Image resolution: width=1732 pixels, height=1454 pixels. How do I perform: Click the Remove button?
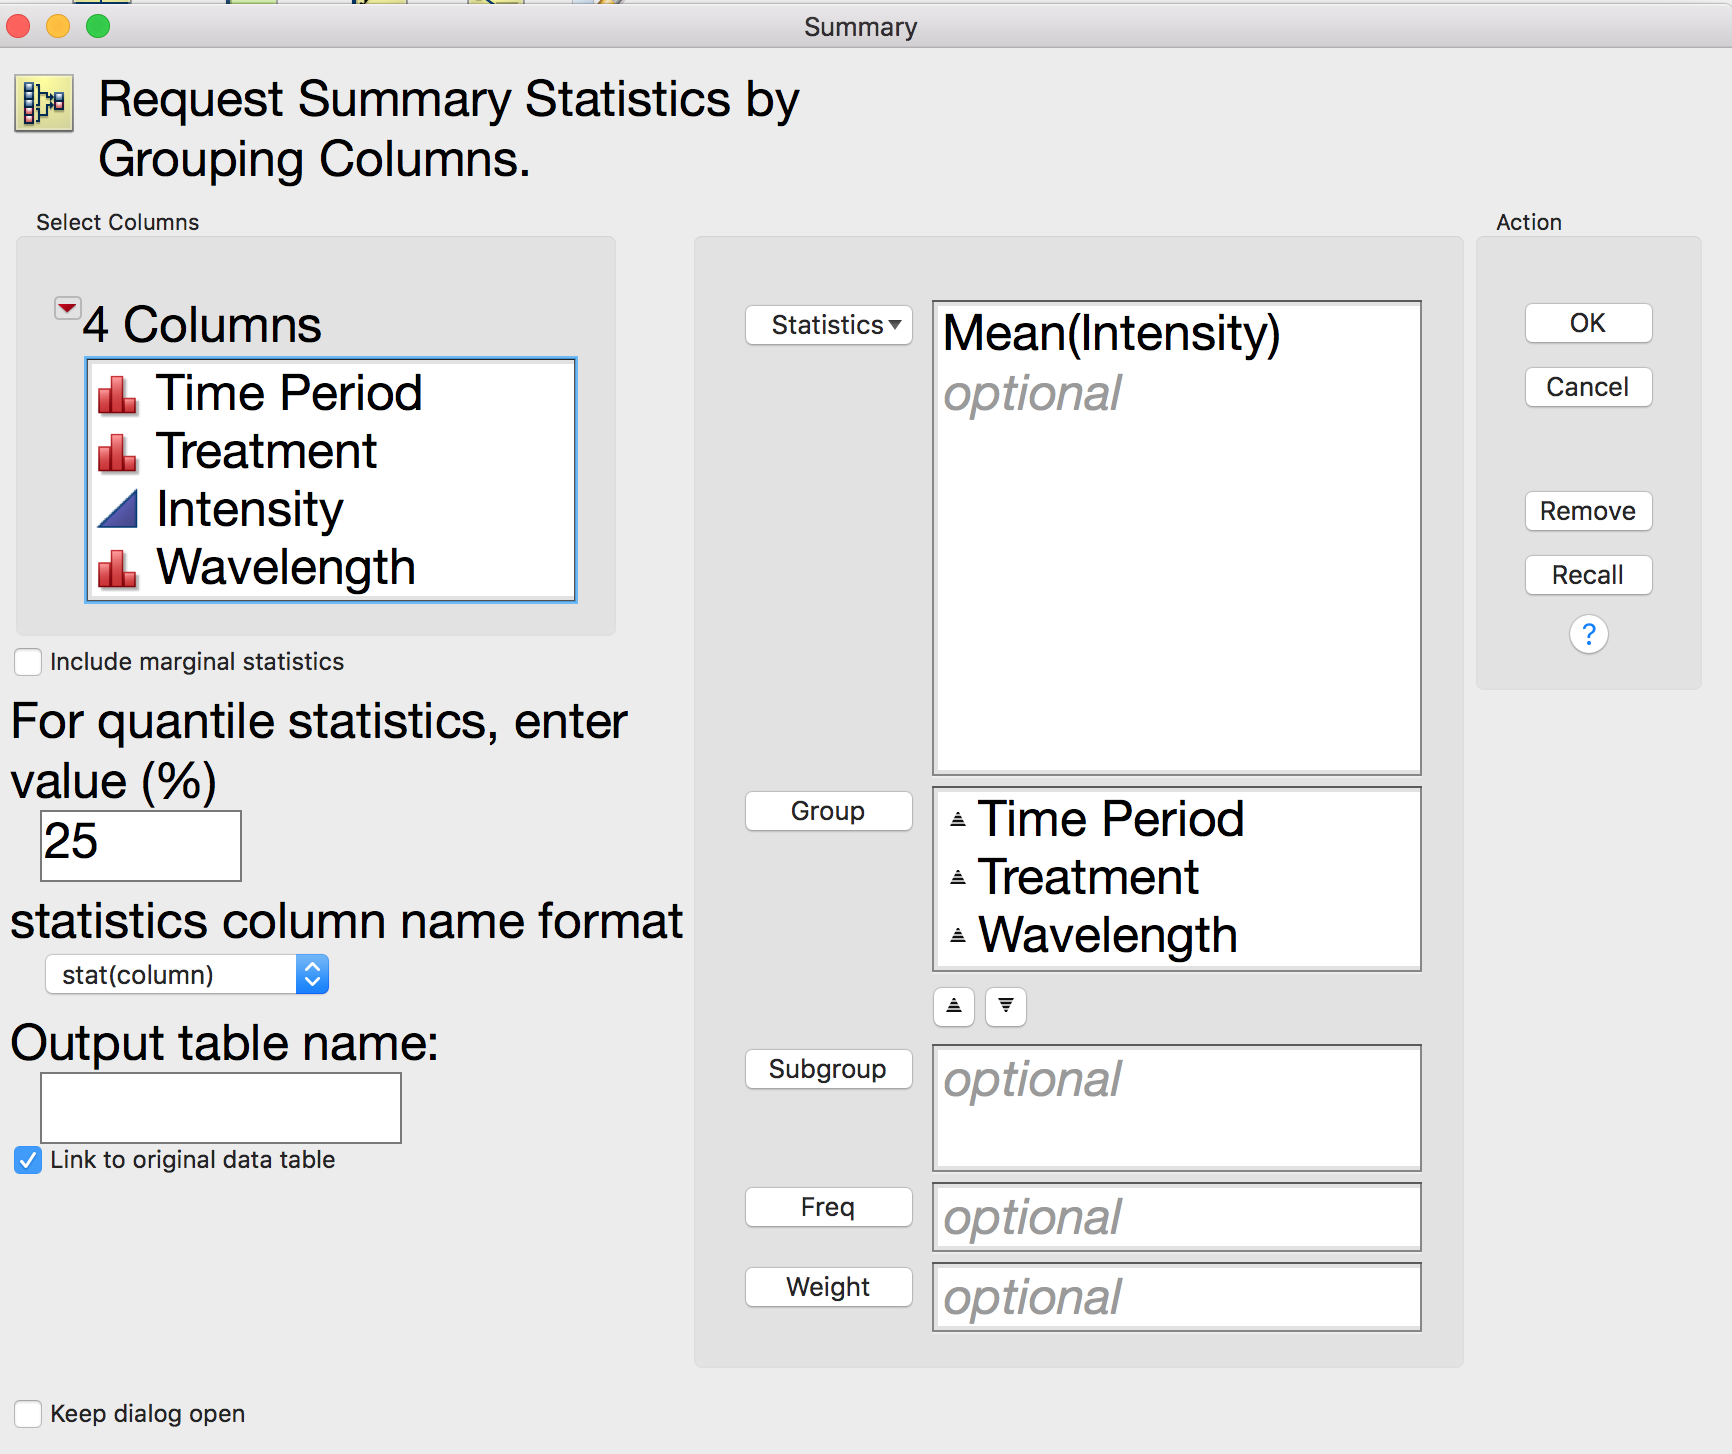(x=1588, y=511)
